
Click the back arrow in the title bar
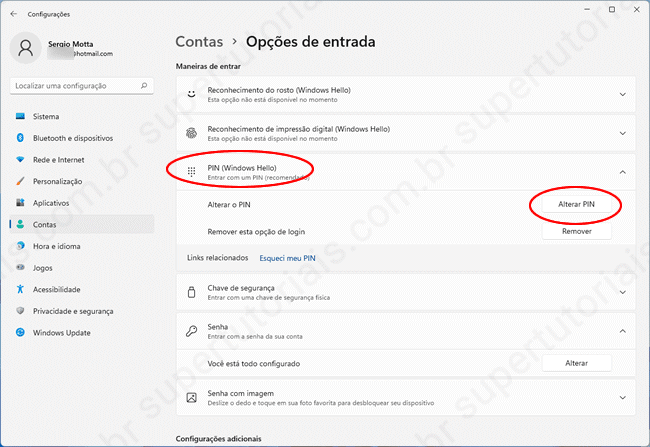coord(13,15)
